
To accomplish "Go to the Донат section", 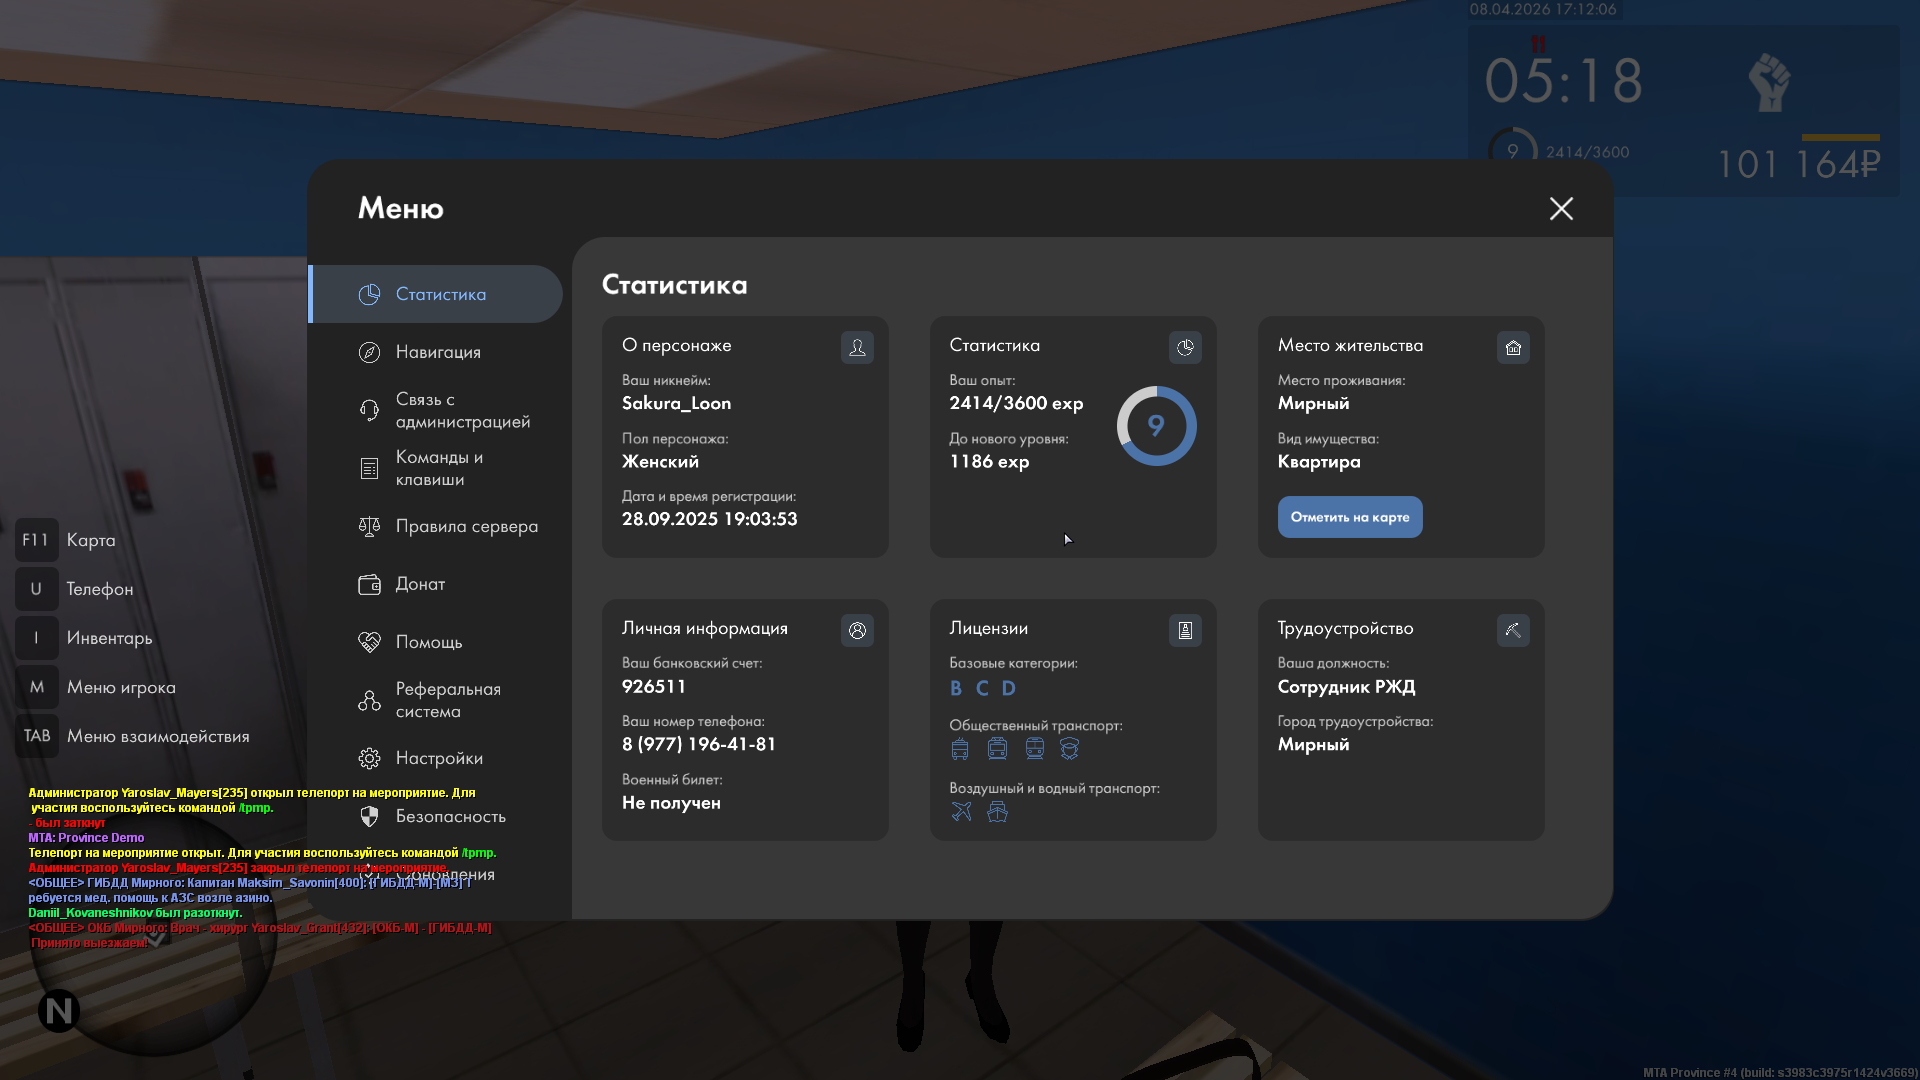I will [418, 584].
